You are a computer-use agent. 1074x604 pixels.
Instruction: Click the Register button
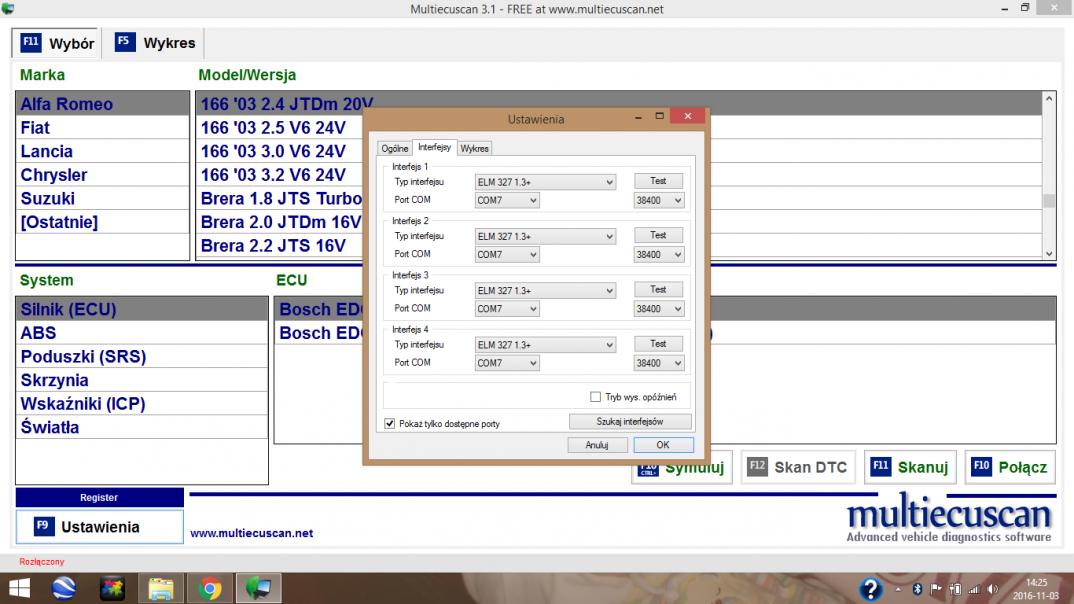(99, 497)
